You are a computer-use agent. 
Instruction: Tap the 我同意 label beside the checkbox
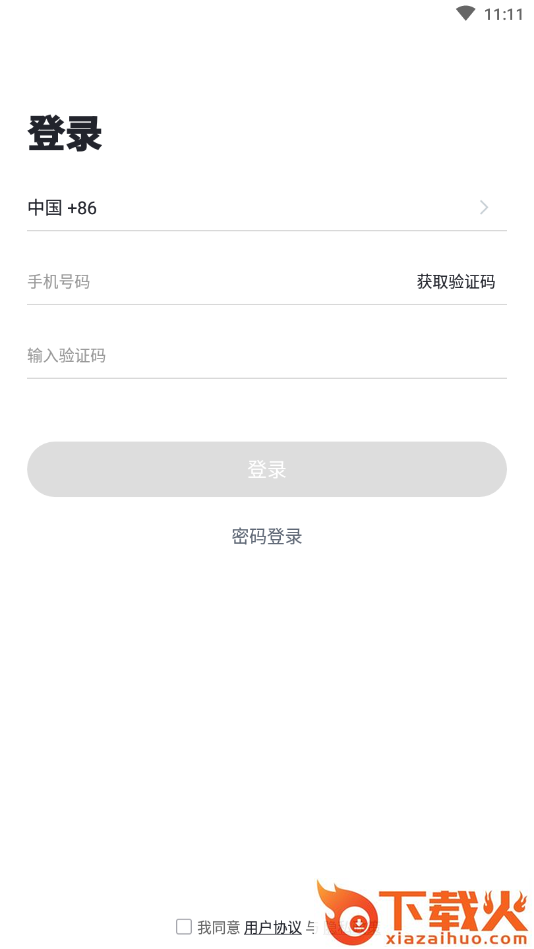[219, 927]
